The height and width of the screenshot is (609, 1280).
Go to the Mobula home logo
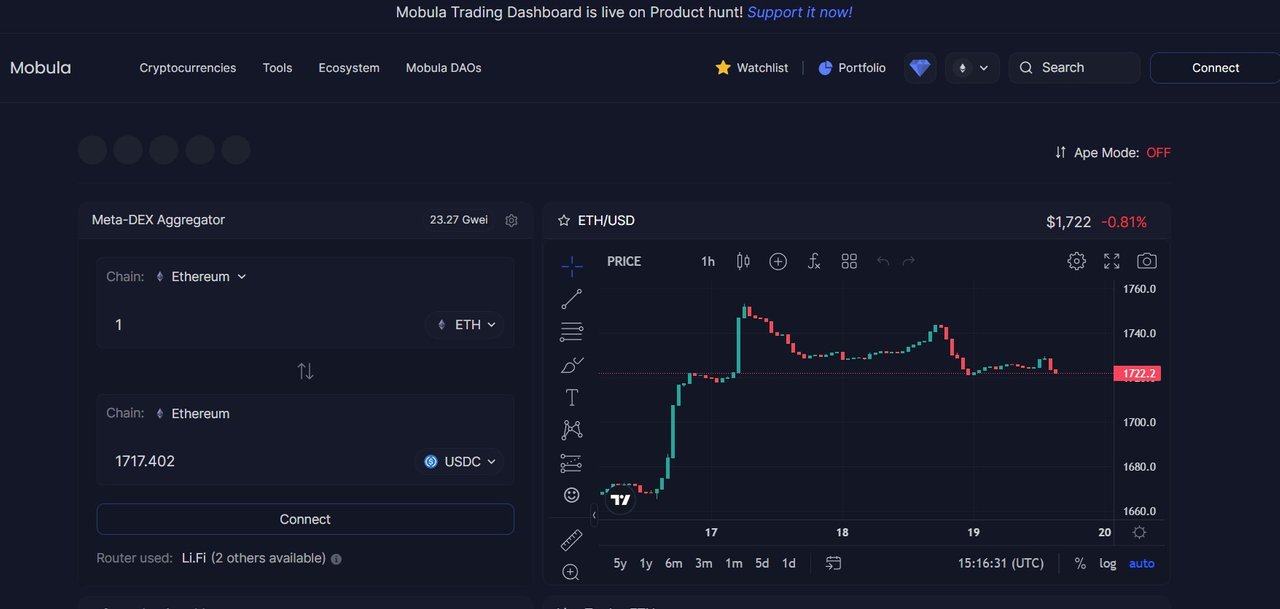[40, 68]
